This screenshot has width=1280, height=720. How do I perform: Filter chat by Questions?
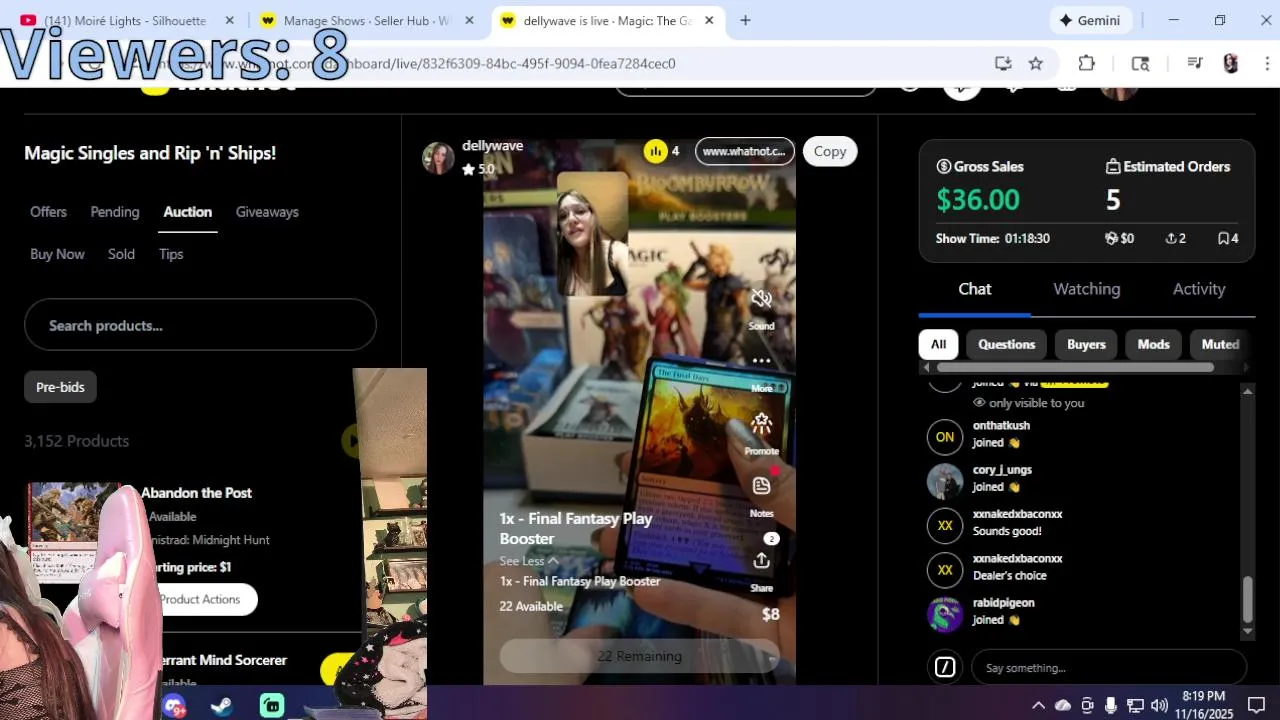1006,344
